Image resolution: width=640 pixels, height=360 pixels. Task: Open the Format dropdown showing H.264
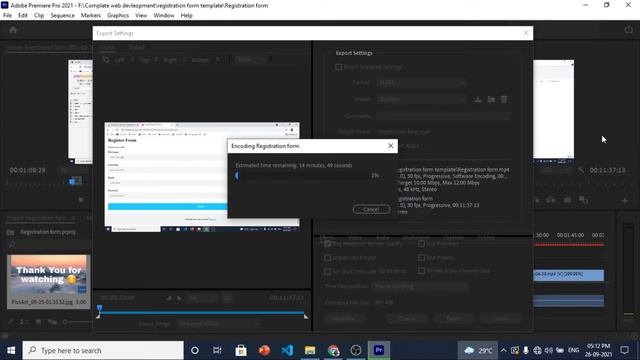(421, 82)
